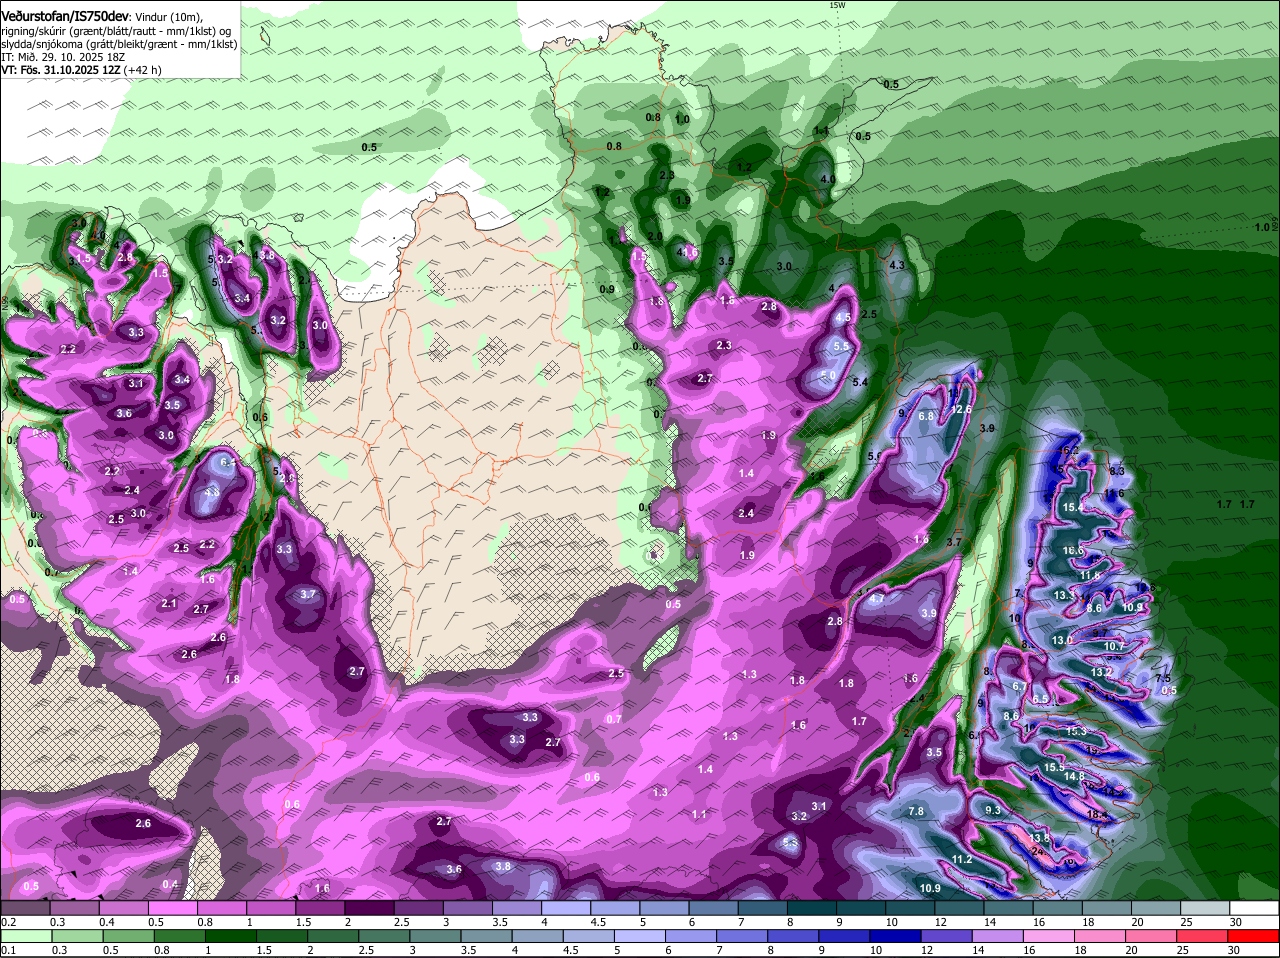
Task: Click the '9.3' precipitation value on the map
Action: (x=993, y=810)
